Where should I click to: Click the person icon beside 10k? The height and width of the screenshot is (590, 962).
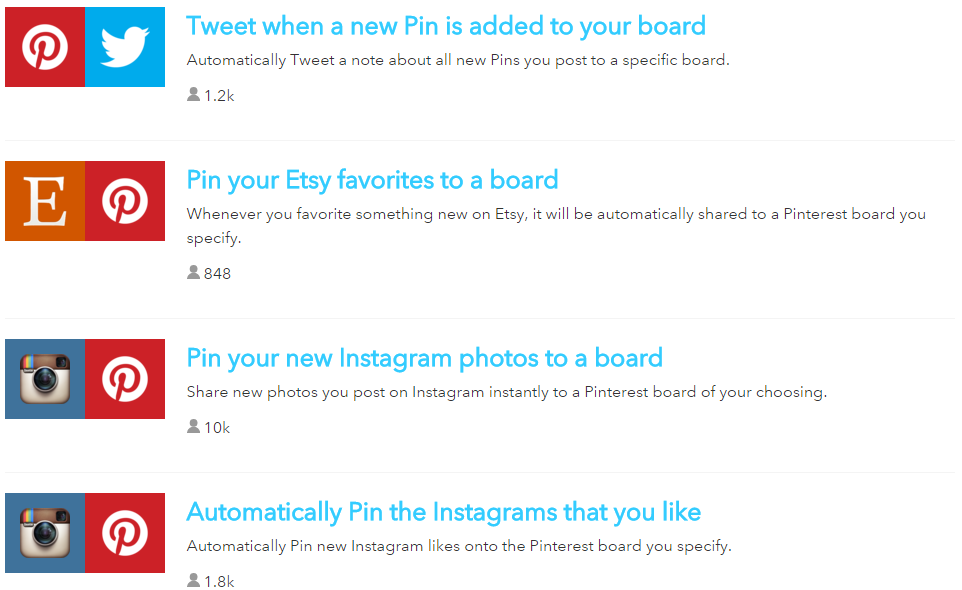[x=193, y=426]
